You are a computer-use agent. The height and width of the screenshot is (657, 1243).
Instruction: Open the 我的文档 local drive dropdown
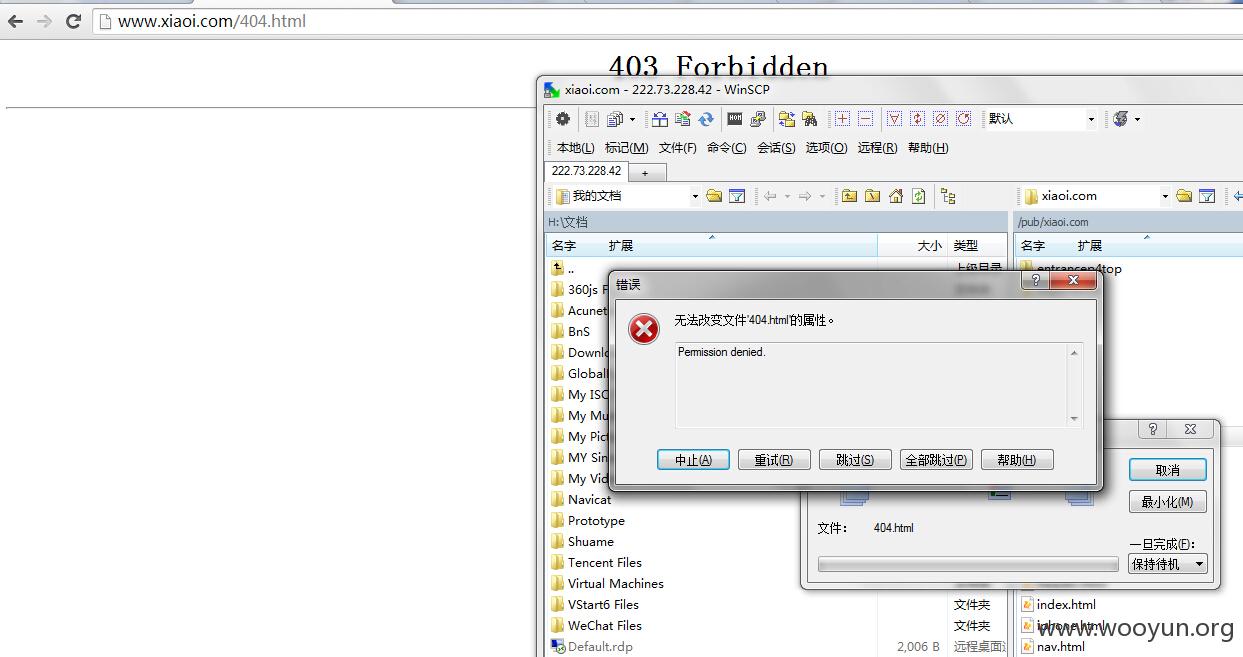pyautogui.click(x=695, y=196)
